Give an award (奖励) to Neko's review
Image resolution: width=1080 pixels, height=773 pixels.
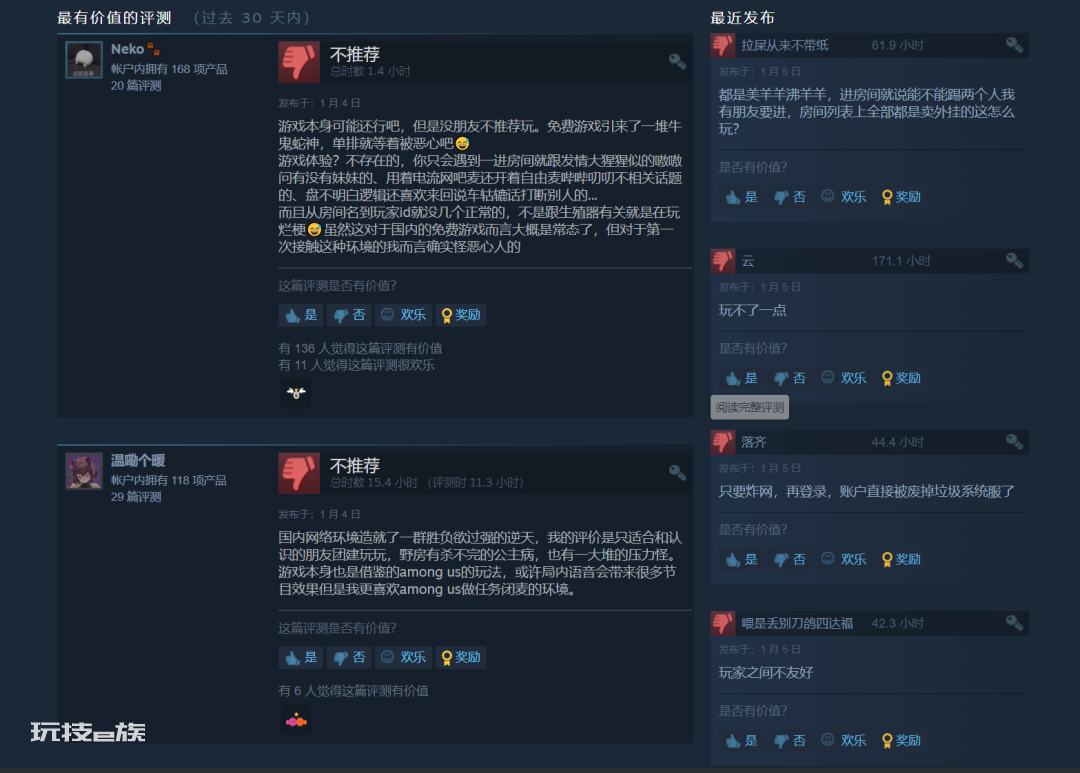click(x=461, y=315)
